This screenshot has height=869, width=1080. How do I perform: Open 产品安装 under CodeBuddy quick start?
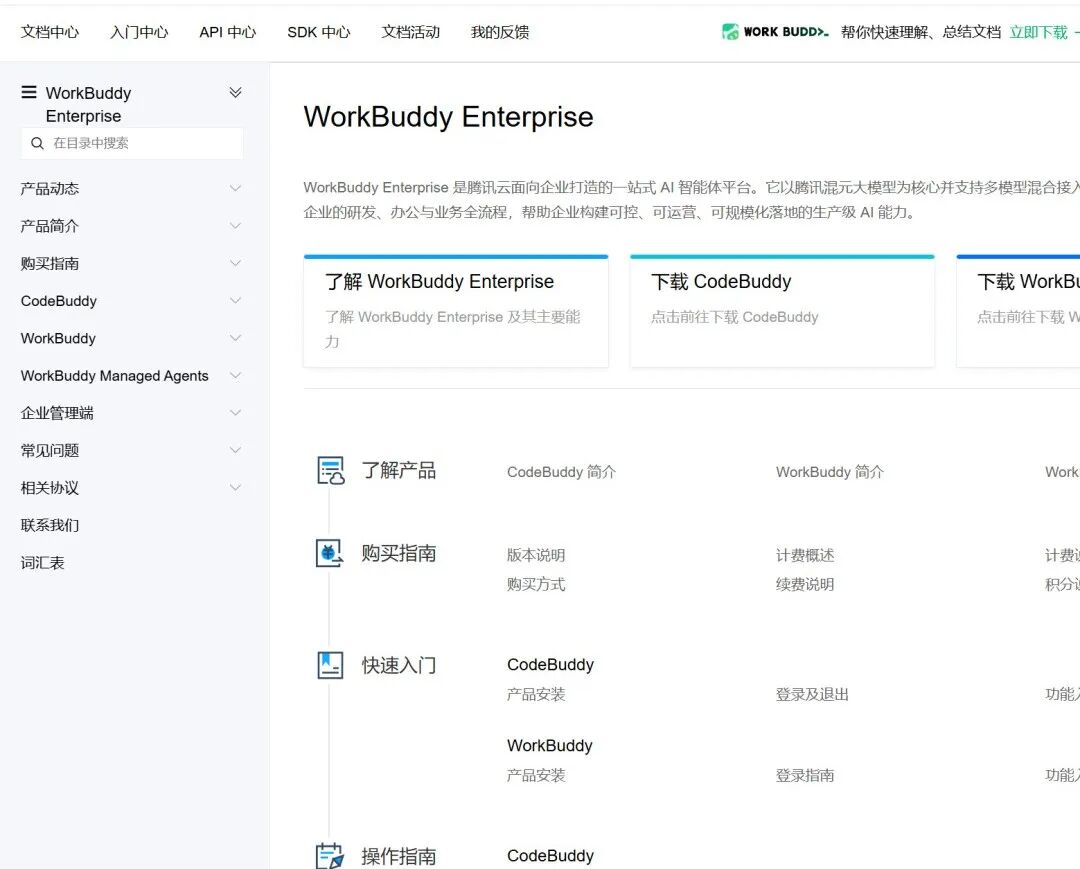tap(536, 694)
